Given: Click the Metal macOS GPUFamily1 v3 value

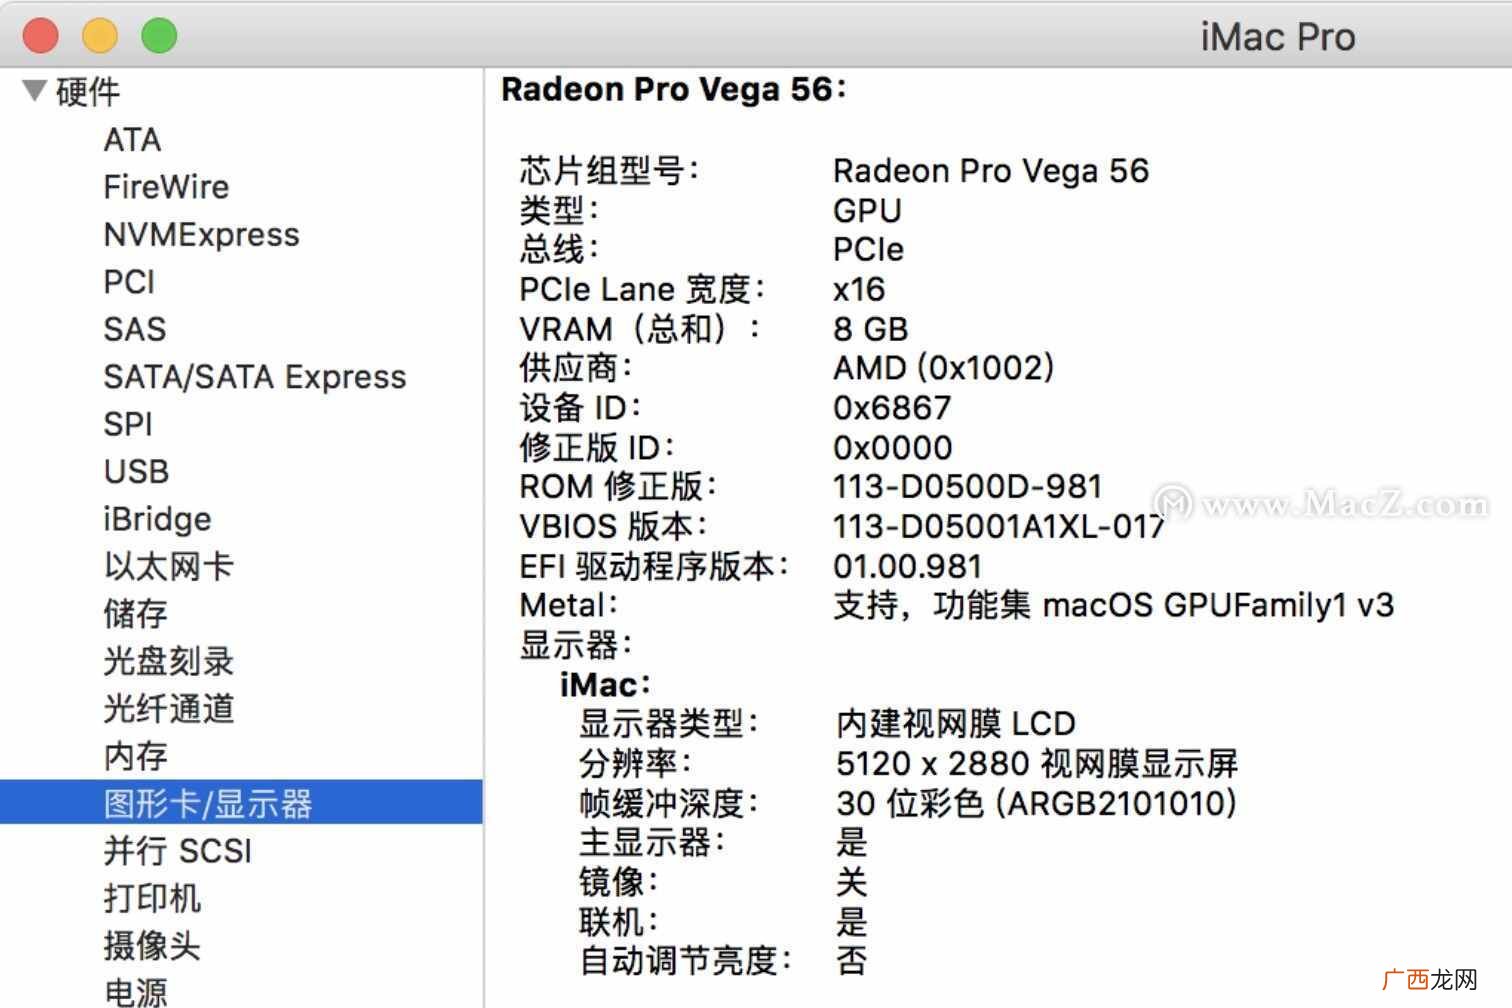Looking at the screenshot, I should (1113, 606).
